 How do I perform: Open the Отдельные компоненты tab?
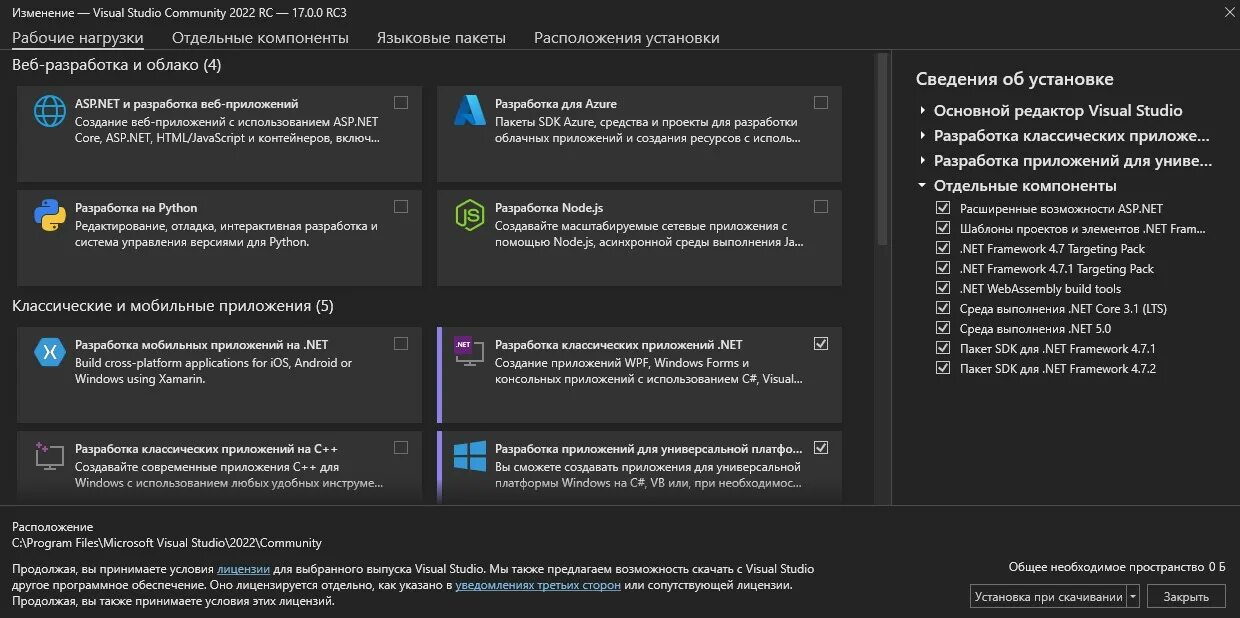click(260, 38)
